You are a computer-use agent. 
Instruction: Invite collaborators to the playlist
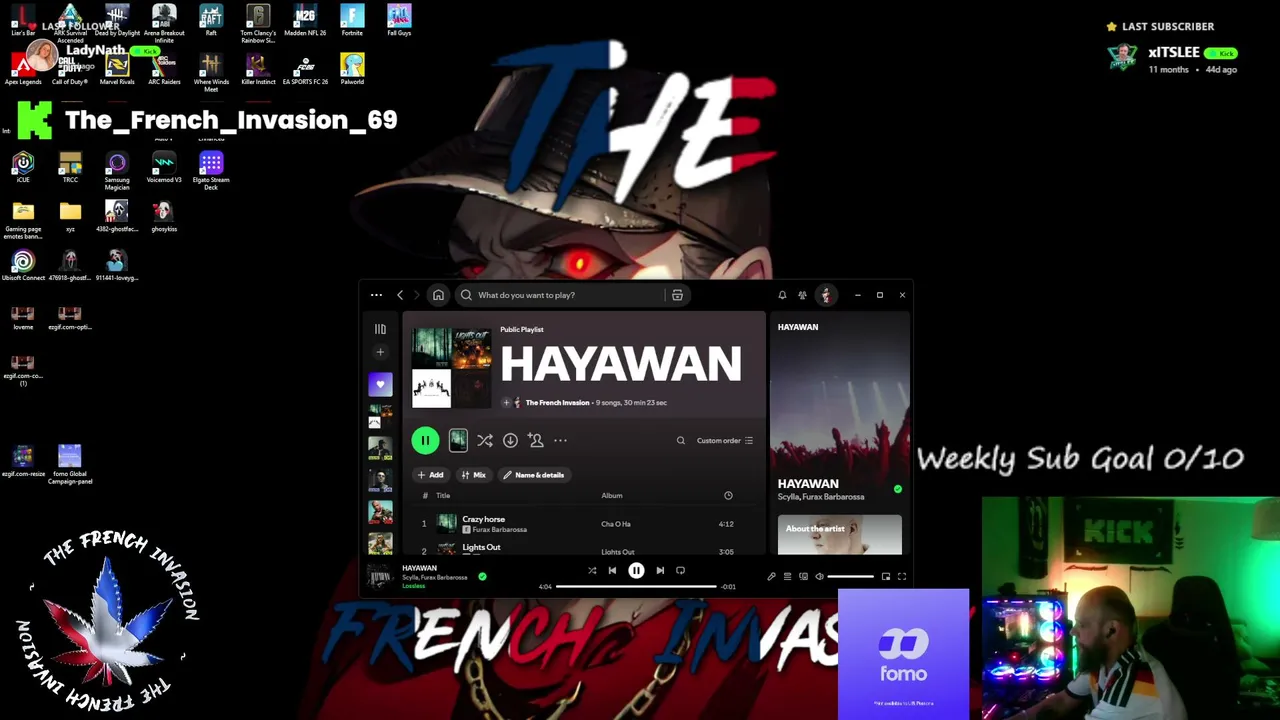click(x=535, y=440)
